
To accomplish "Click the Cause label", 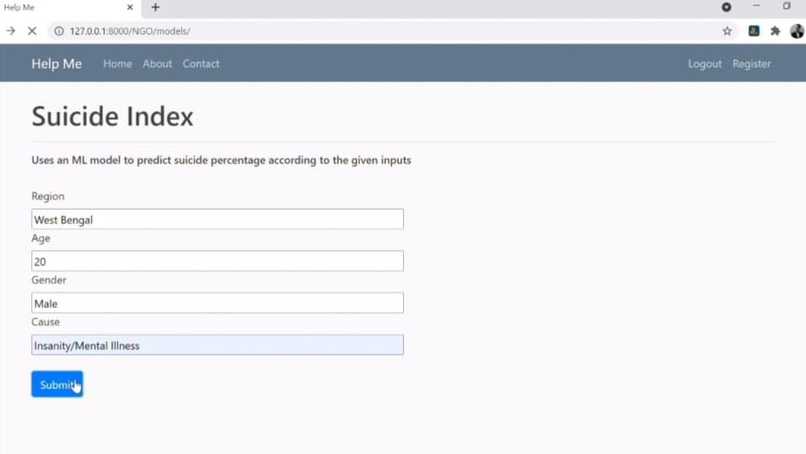I will point(45,322).
